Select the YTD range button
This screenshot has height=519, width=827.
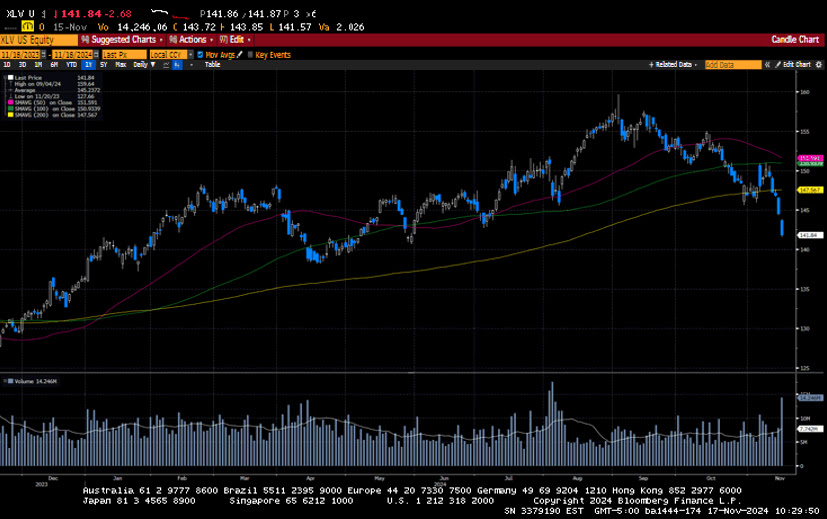click(x=72, y=64)
